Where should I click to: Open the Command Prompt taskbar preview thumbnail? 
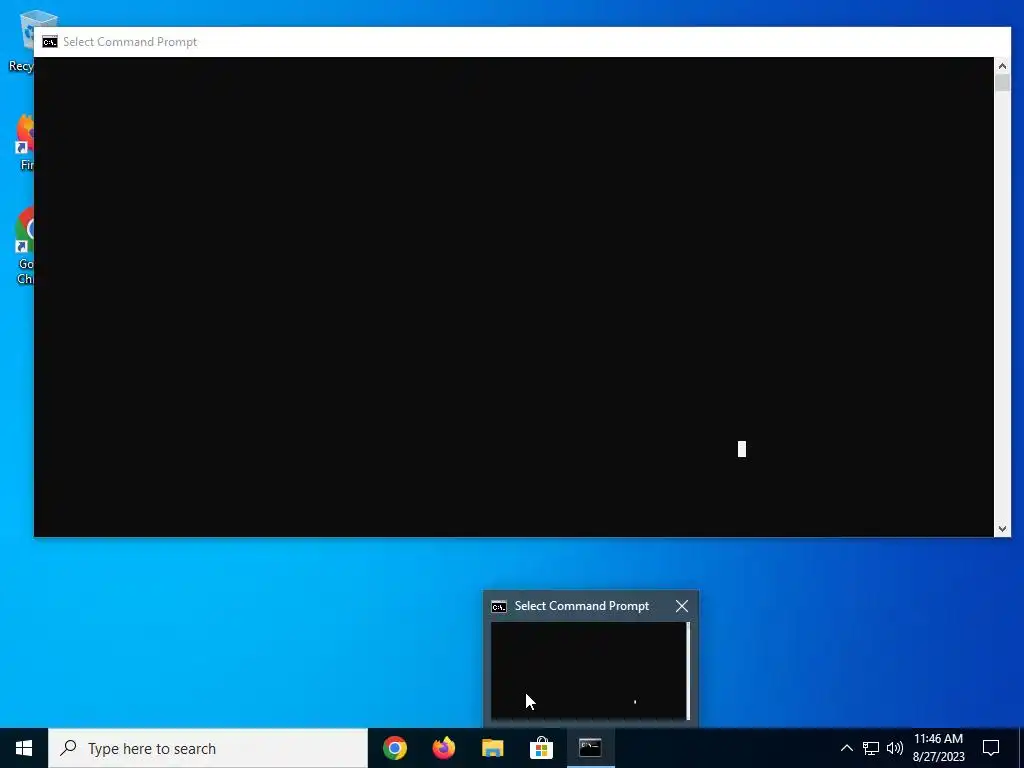point(590,671)
